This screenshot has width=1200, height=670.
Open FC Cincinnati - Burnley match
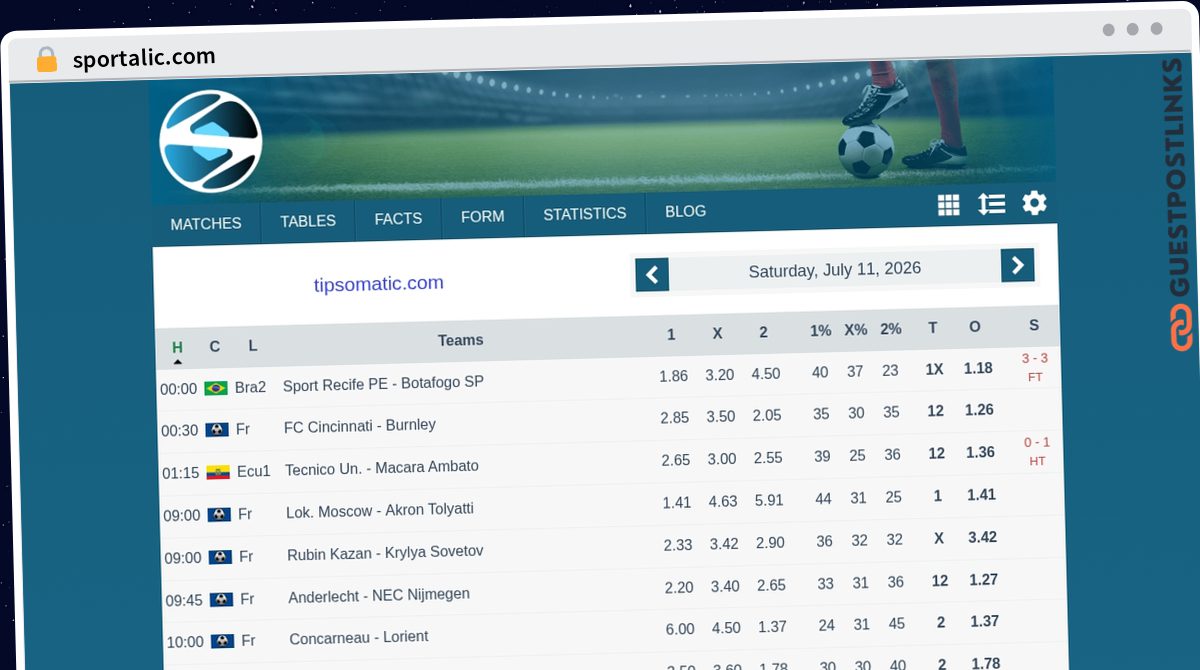coord(360,426)
